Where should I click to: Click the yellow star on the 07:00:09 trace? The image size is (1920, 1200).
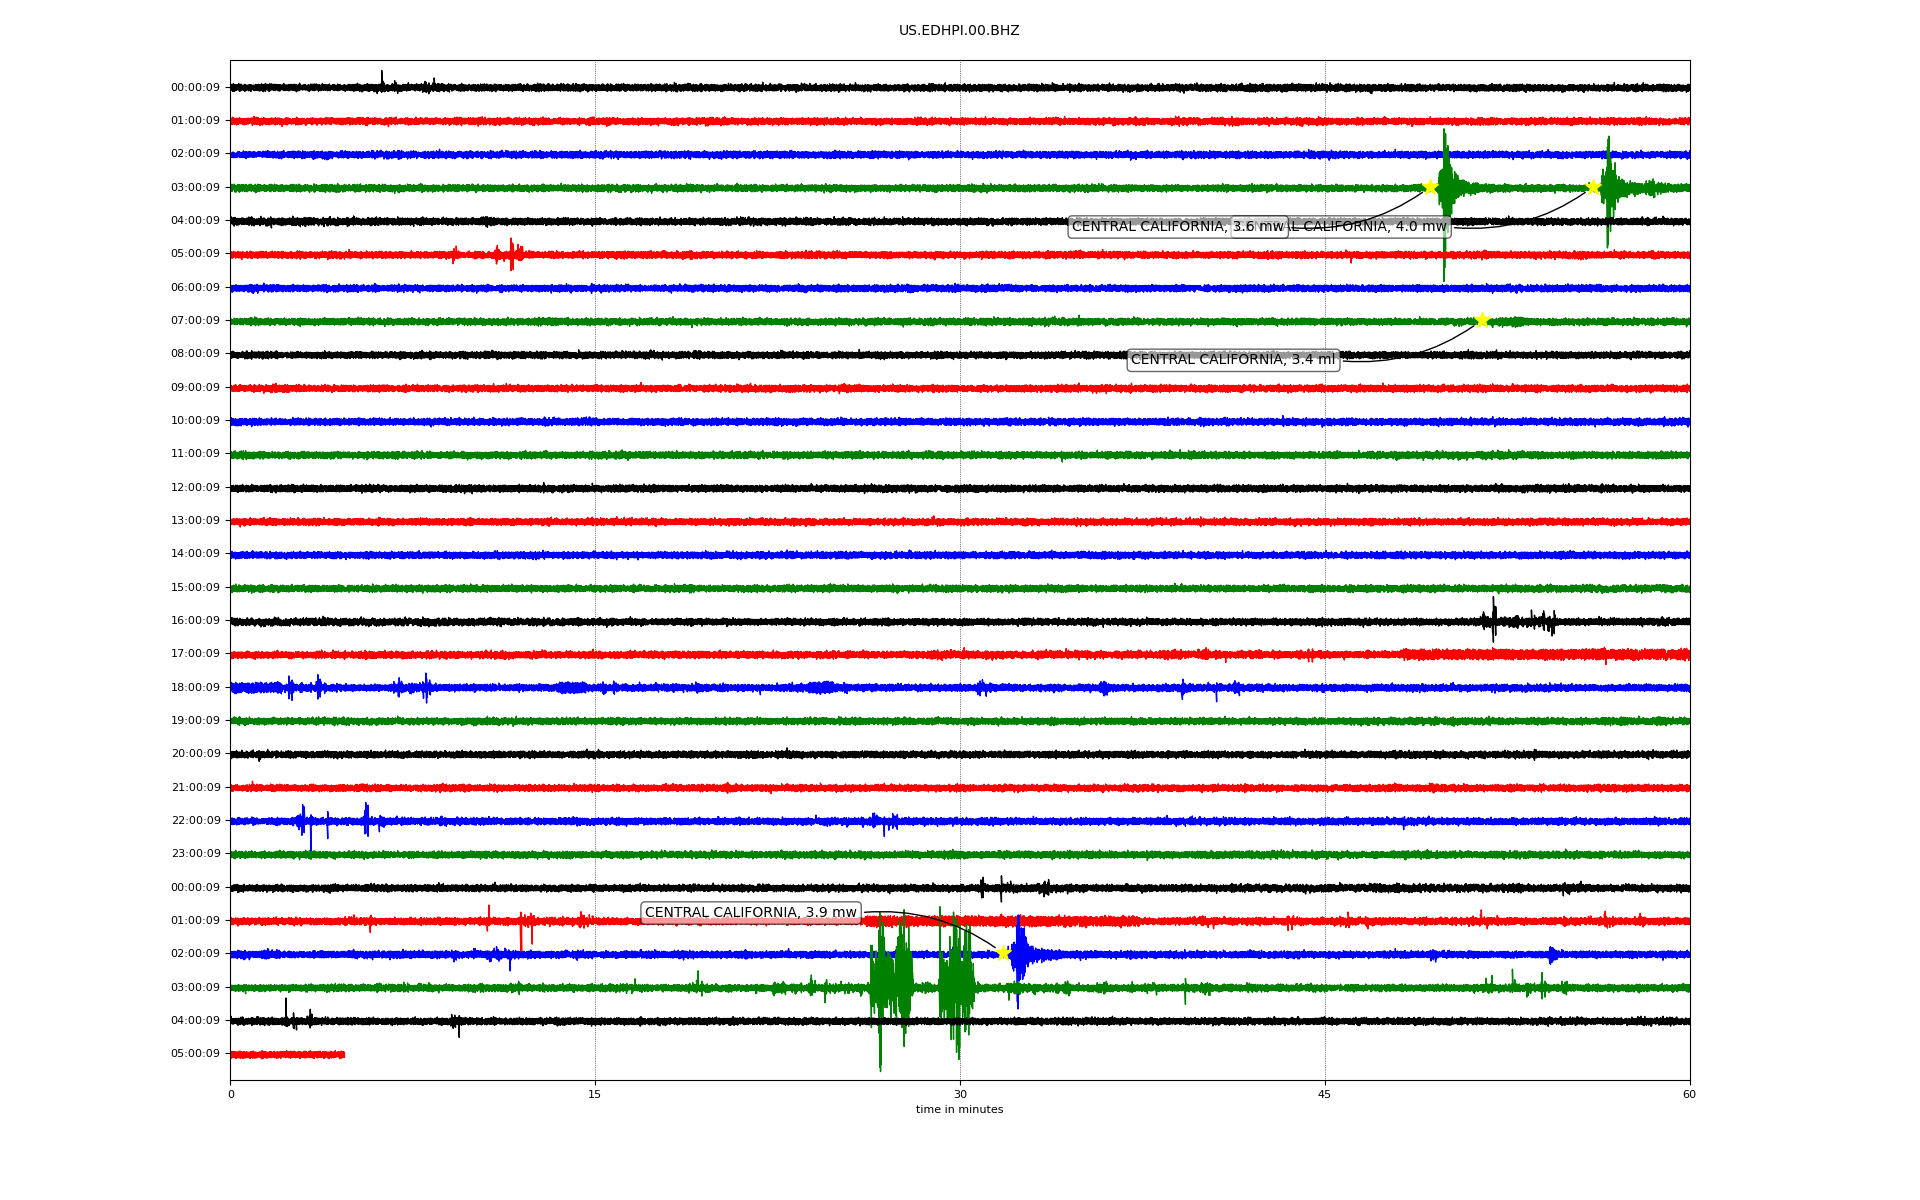1482,320
